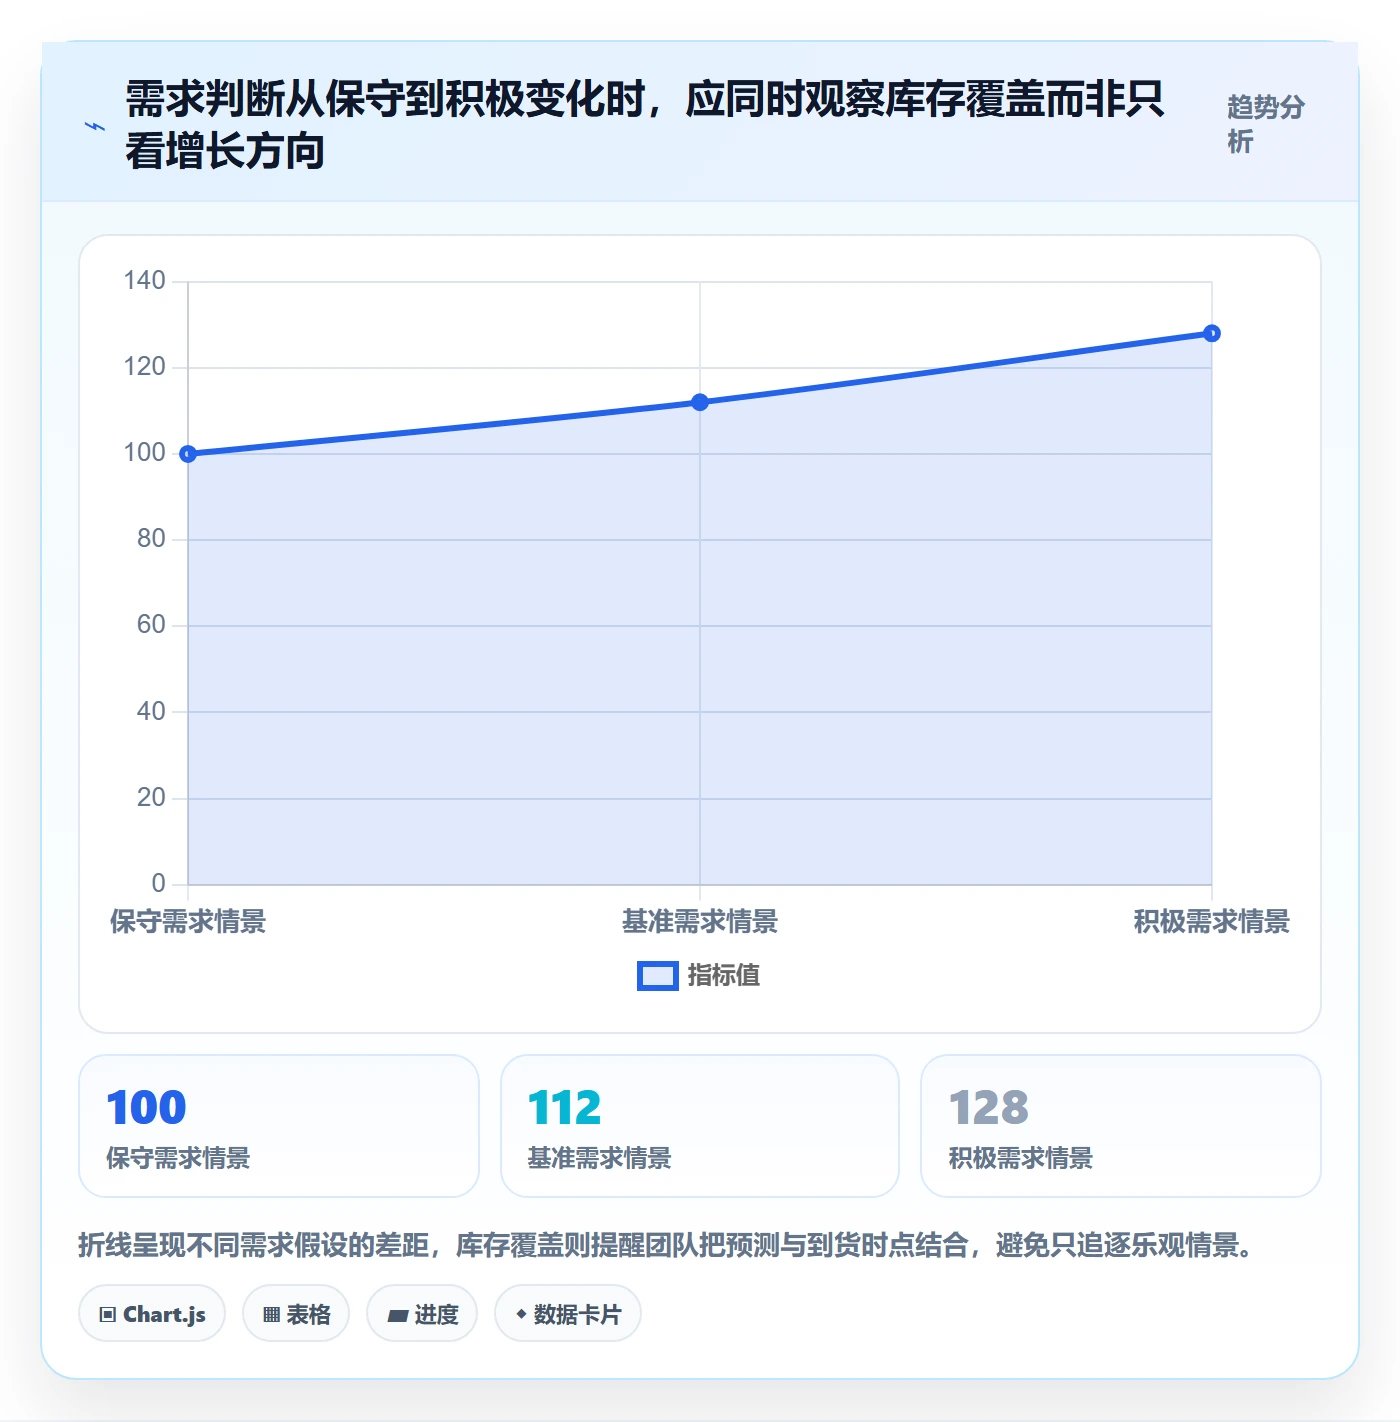Screen dimensions: 1400x1422
Task: Click the 指标值 legend color box
Action: (658, 976)
